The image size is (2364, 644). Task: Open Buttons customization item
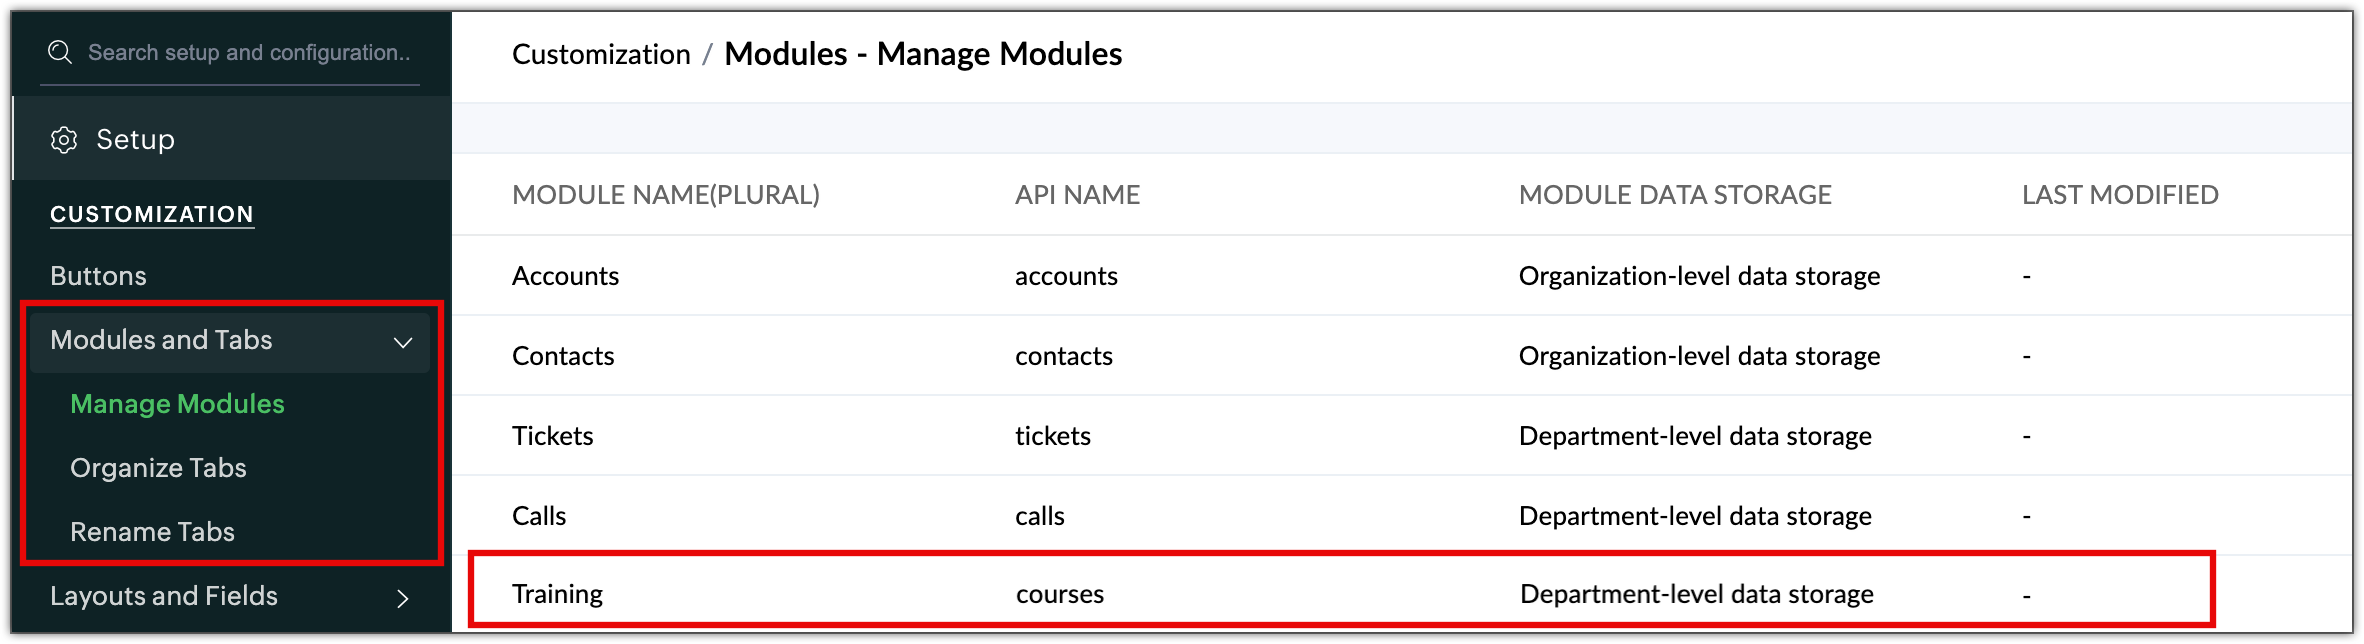pos(98,276)
